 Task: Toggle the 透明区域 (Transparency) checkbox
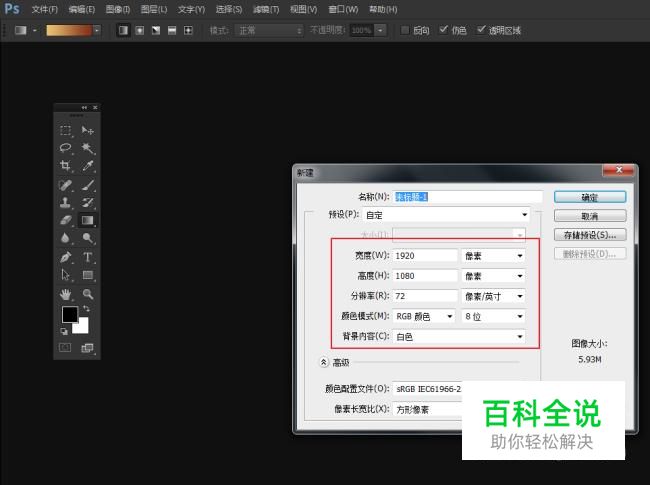coord(481,30)
